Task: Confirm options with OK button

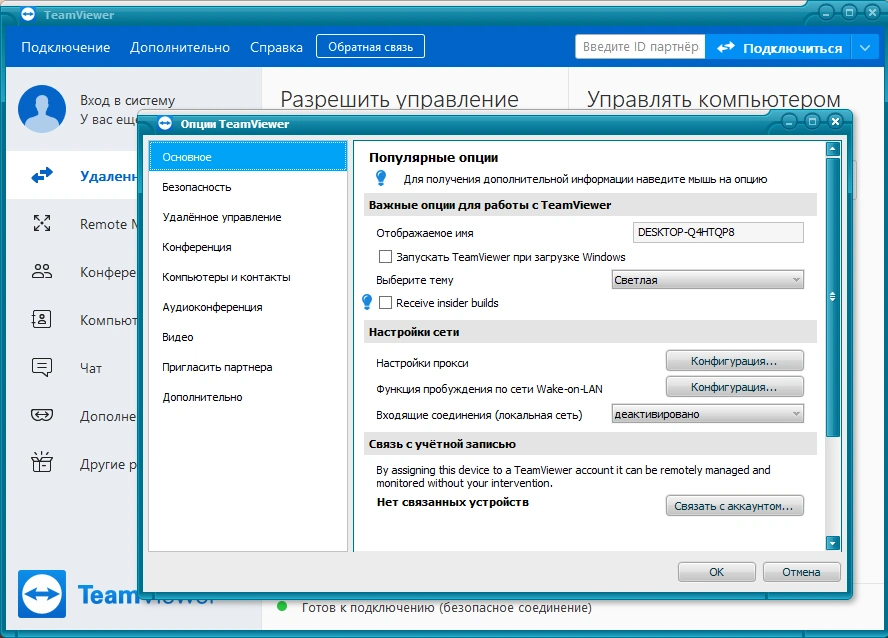Action: (716, 572)
